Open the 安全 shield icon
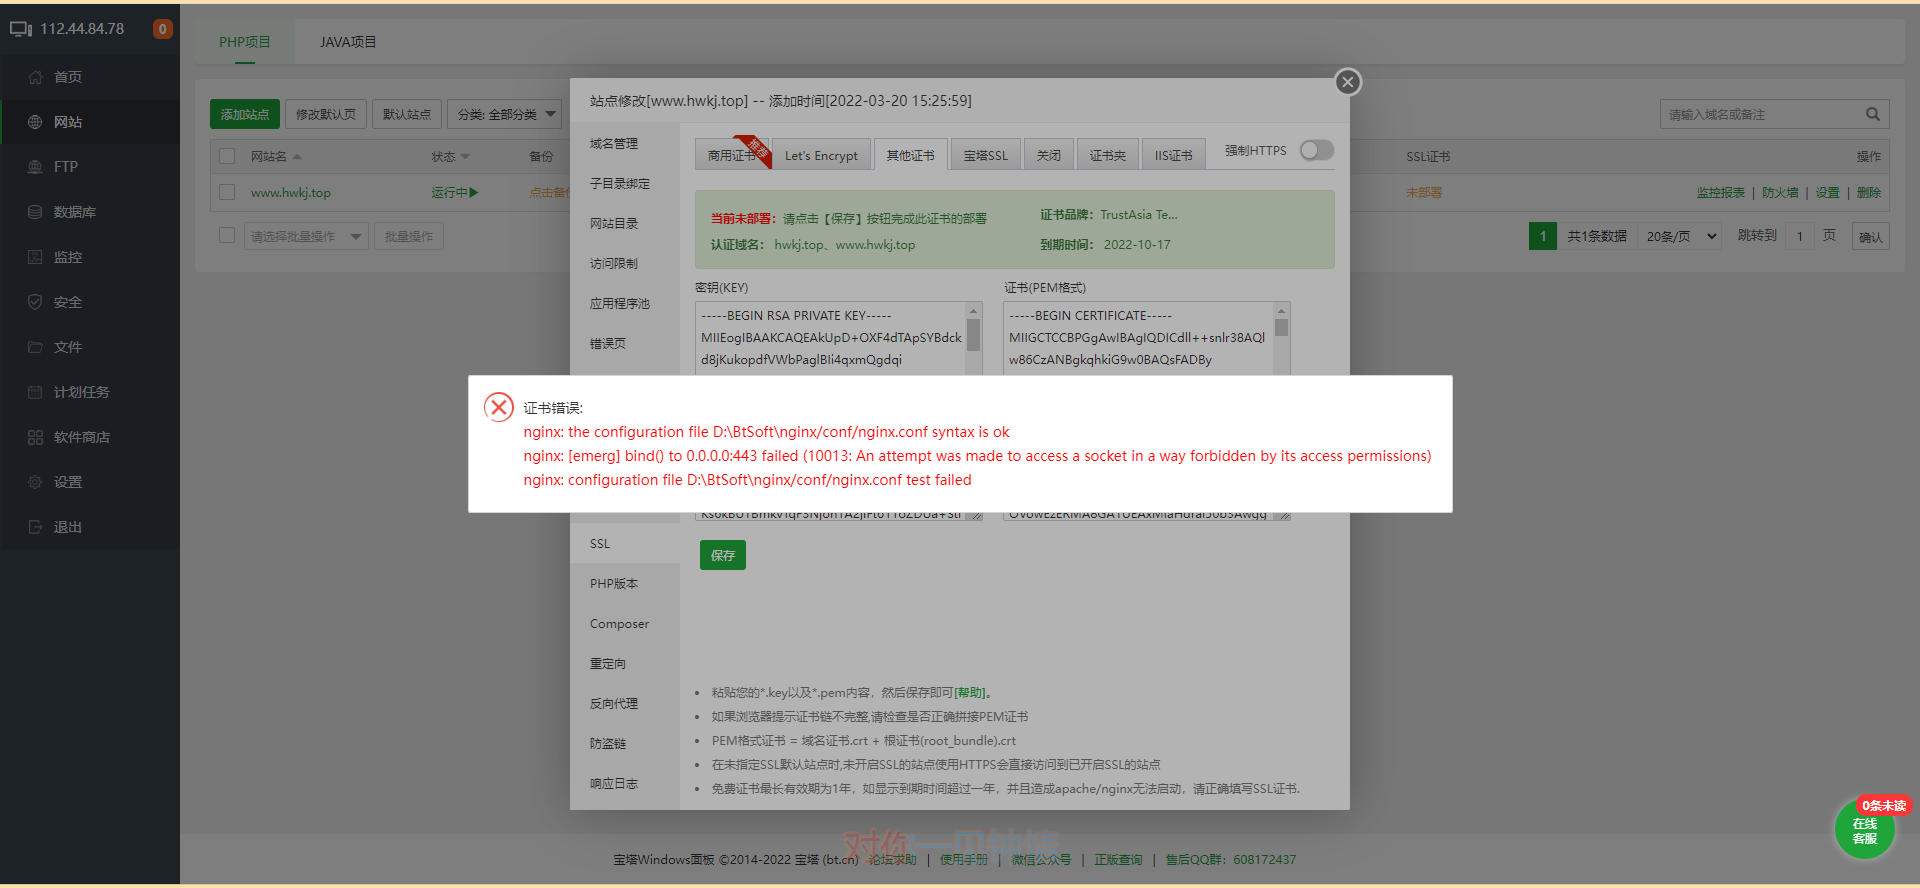 (35, 302)
